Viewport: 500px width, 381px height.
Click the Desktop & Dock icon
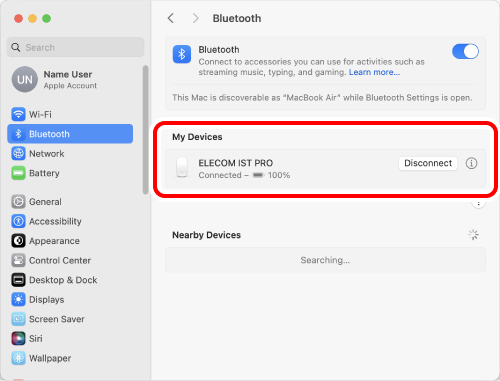click(18, 280)
